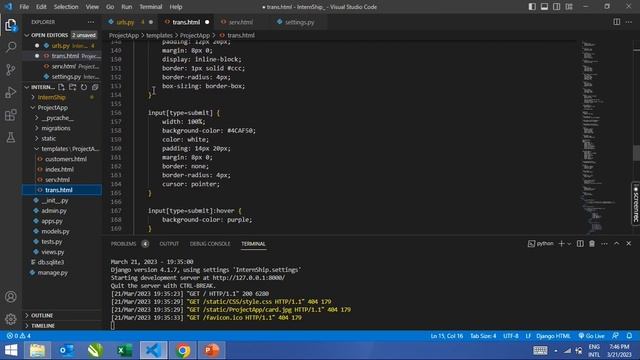Split the terminal panel

click(x=580, y=244)
